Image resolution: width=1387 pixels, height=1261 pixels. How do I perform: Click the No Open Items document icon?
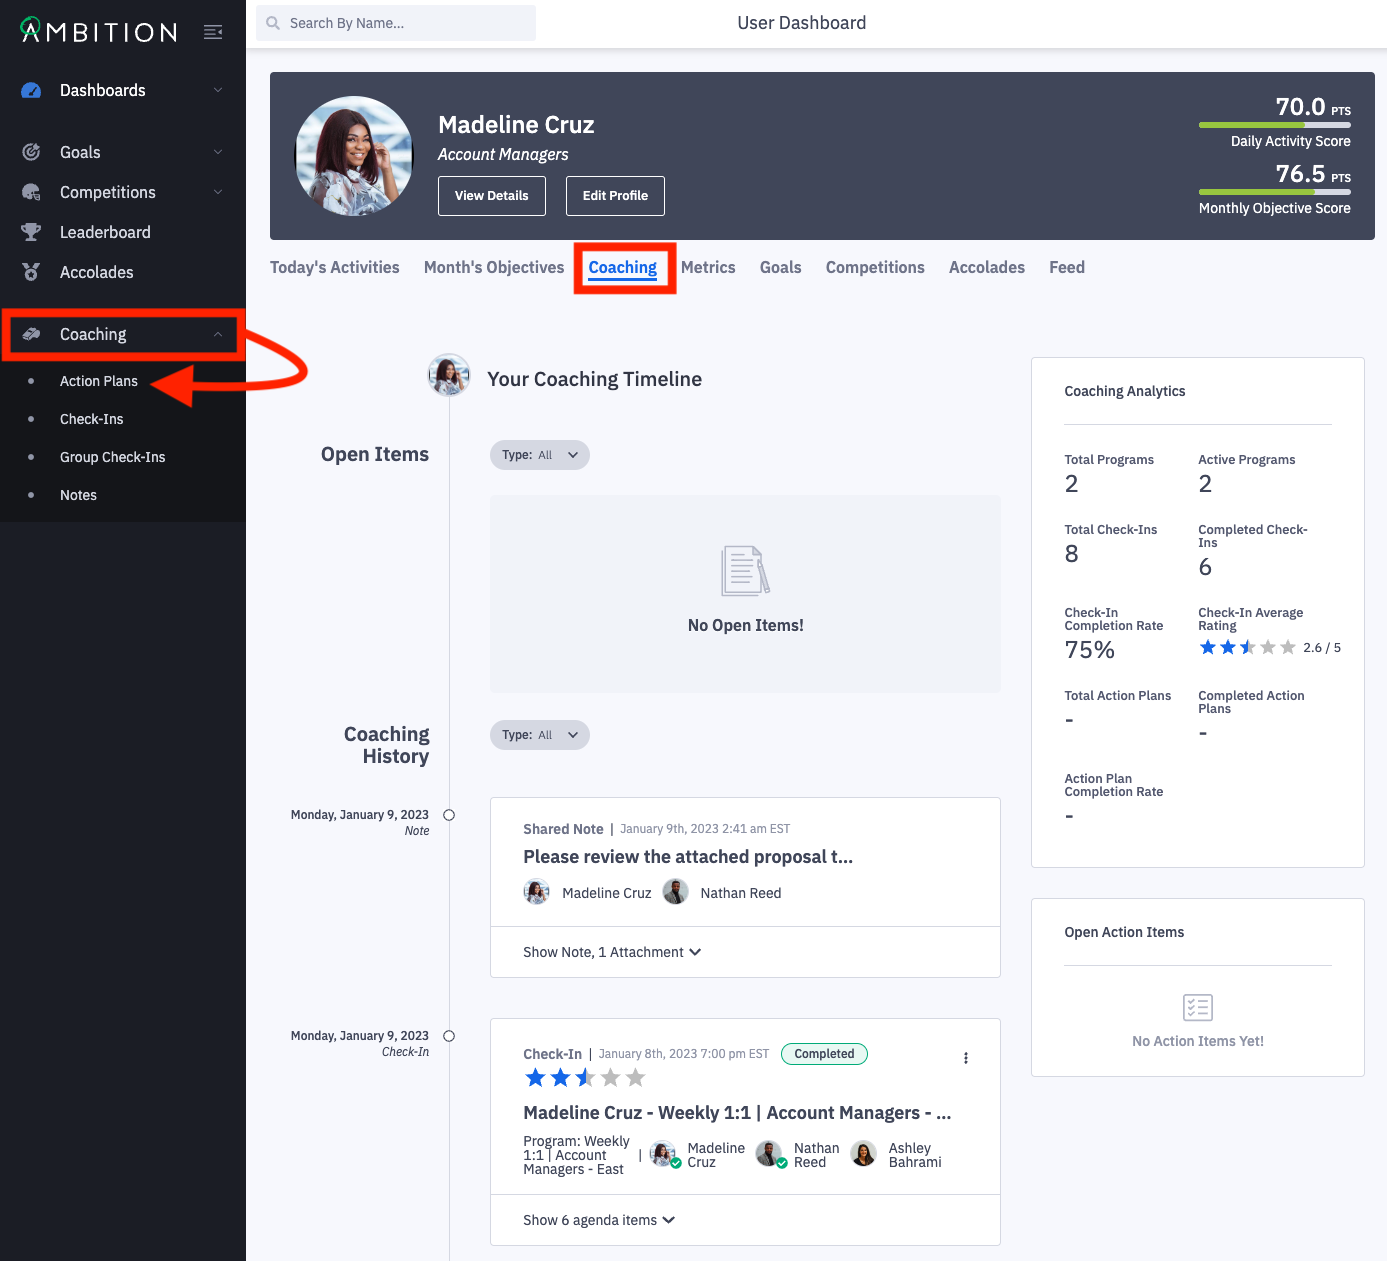pos(746,571)
